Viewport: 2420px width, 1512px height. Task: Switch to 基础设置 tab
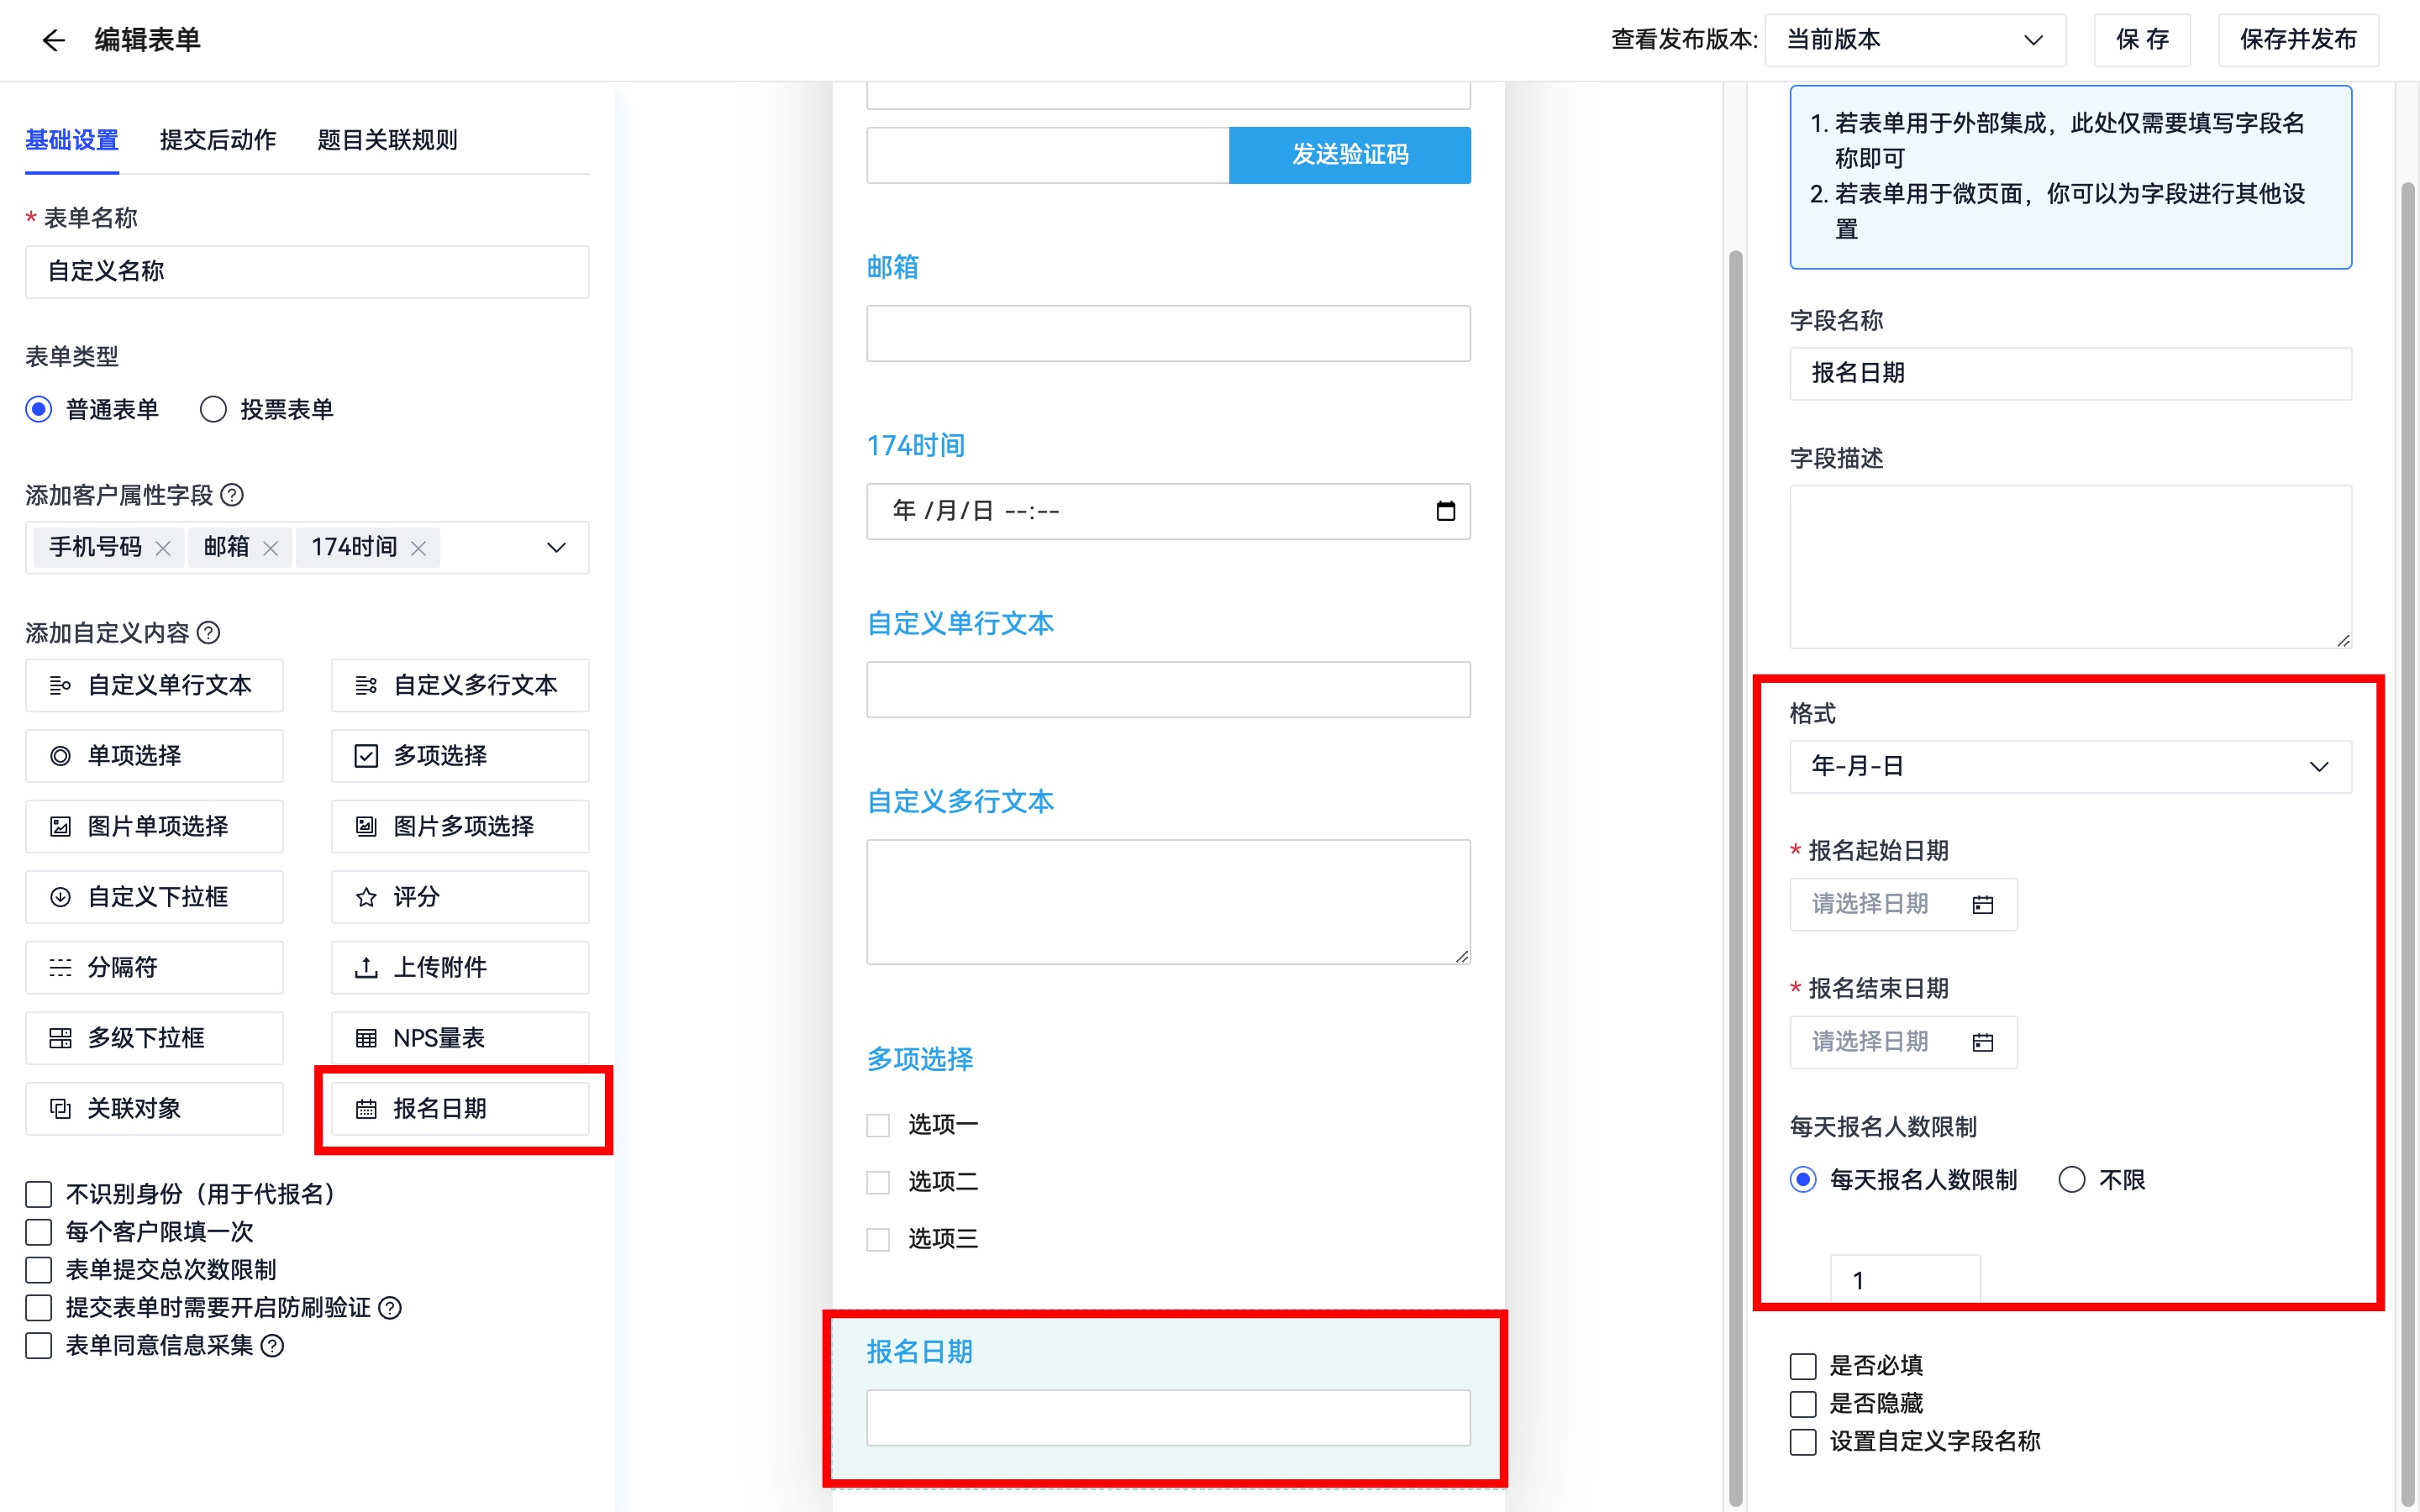coord(72,140)
